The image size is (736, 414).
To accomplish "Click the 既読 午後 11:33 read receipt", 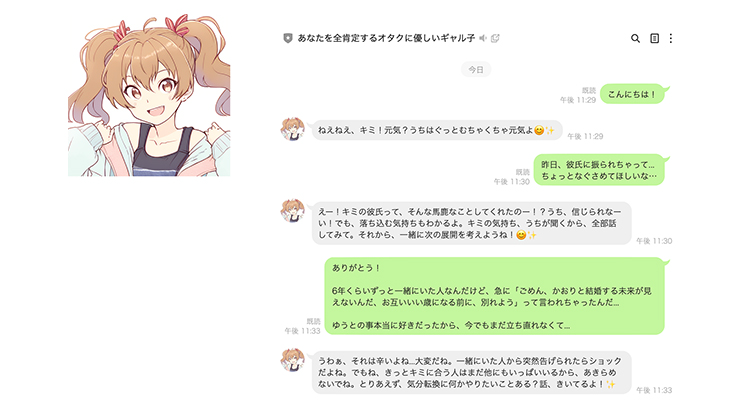I will (302, 326).
